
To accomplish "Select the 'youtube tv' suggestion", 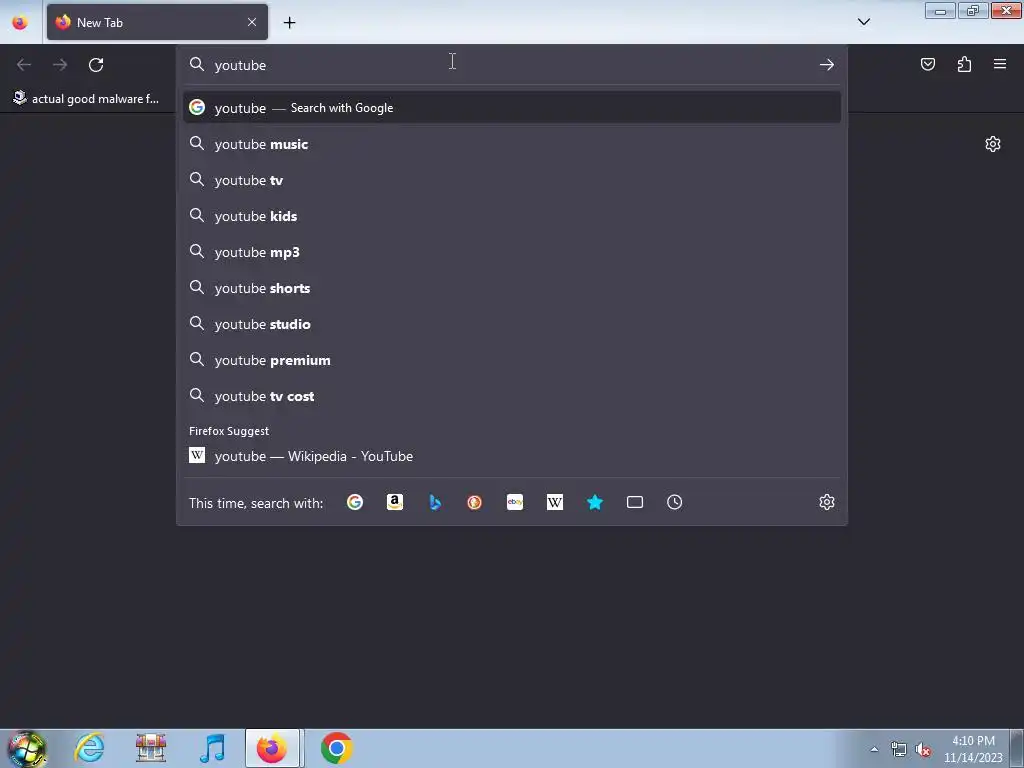I will point(512,180).
